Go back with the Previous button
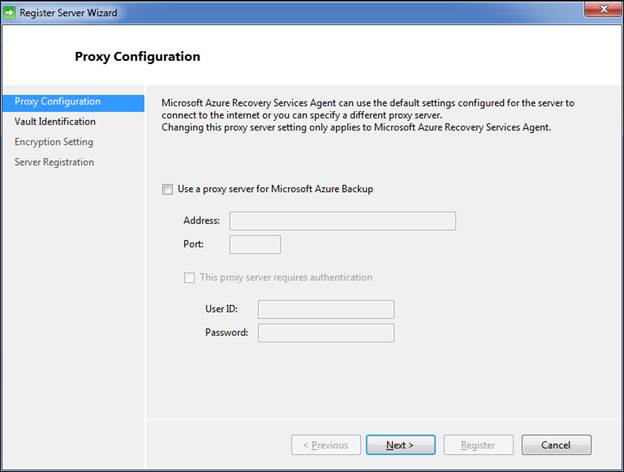 [326, 445]
